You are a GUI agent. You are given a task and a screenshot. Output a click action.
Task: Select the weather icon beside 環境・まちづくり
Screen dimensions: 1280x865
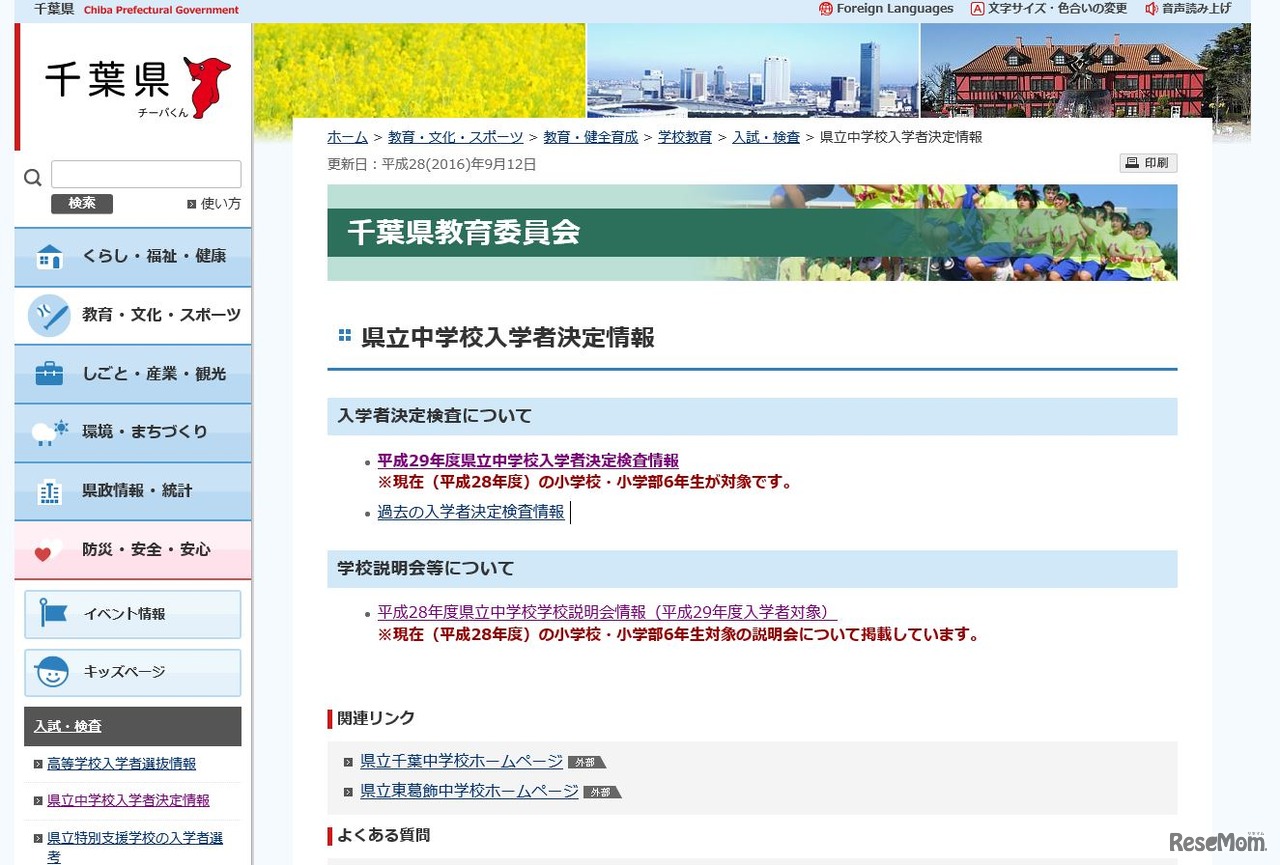pyautogui.click(x=49, y=431)
